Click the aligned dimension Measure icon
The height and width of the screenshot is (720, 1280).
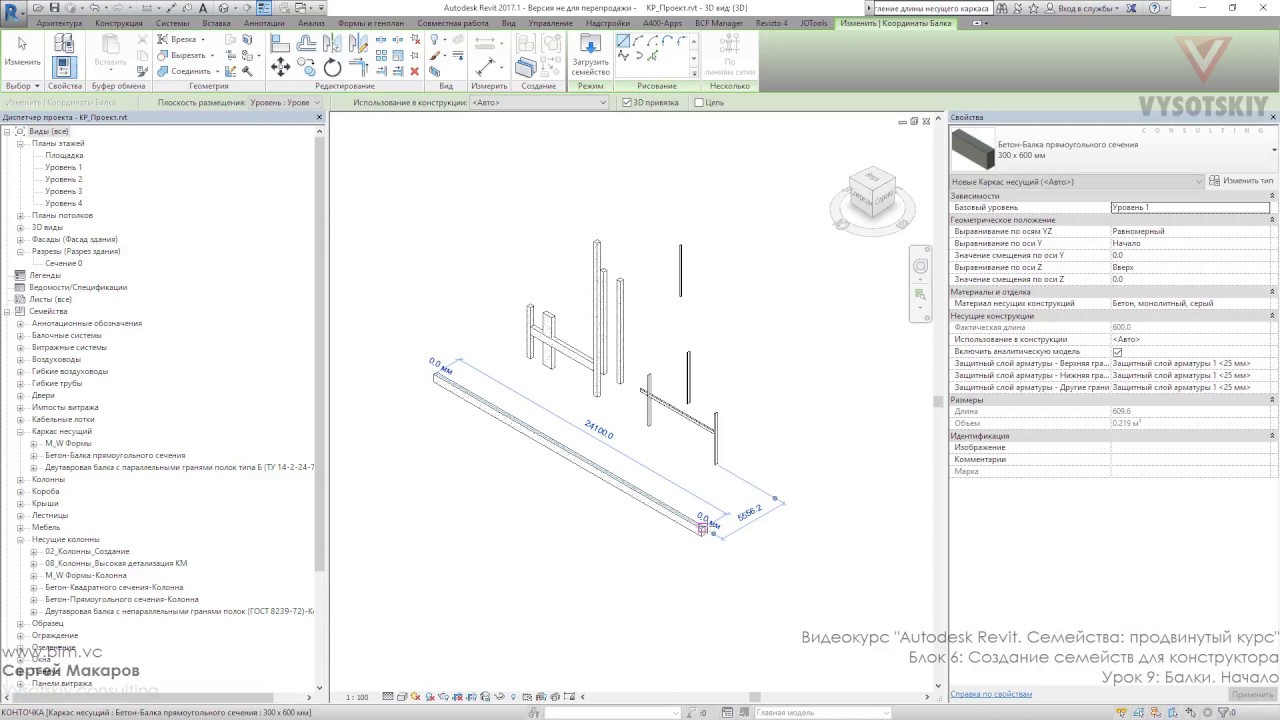point(486,66)
